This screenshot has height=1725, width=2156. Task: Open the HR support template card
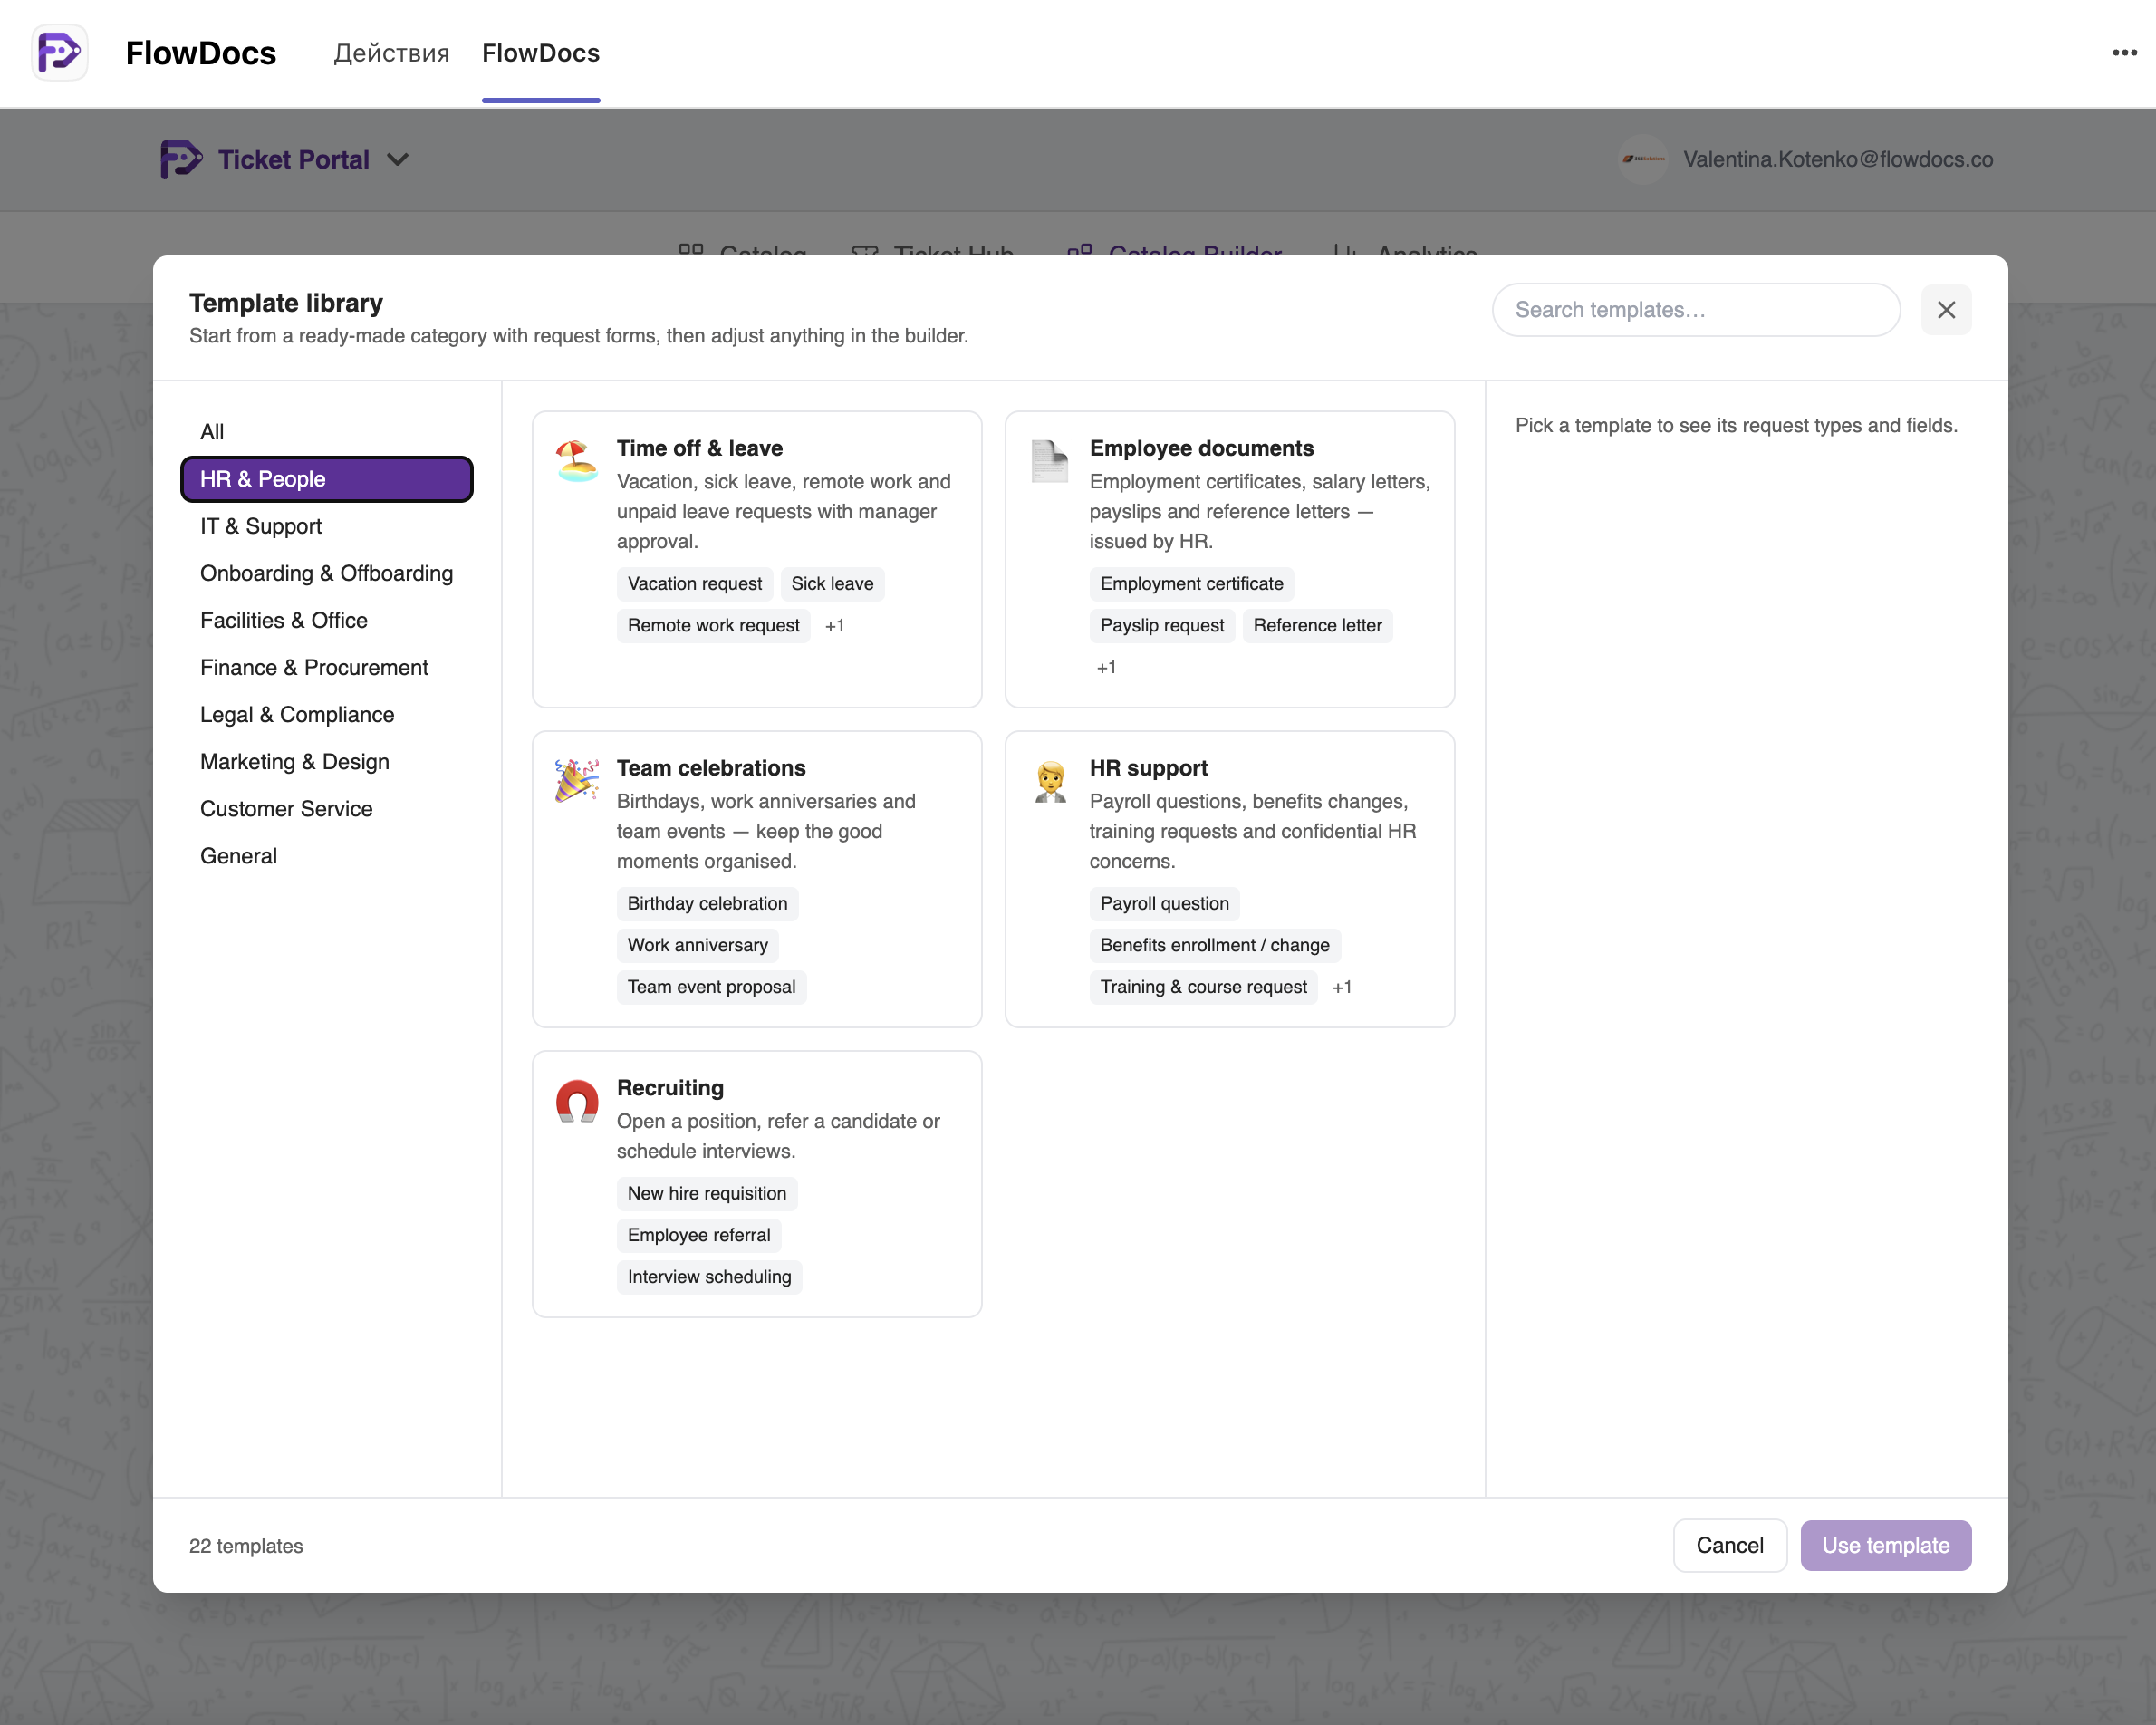tap(1230, 879)
